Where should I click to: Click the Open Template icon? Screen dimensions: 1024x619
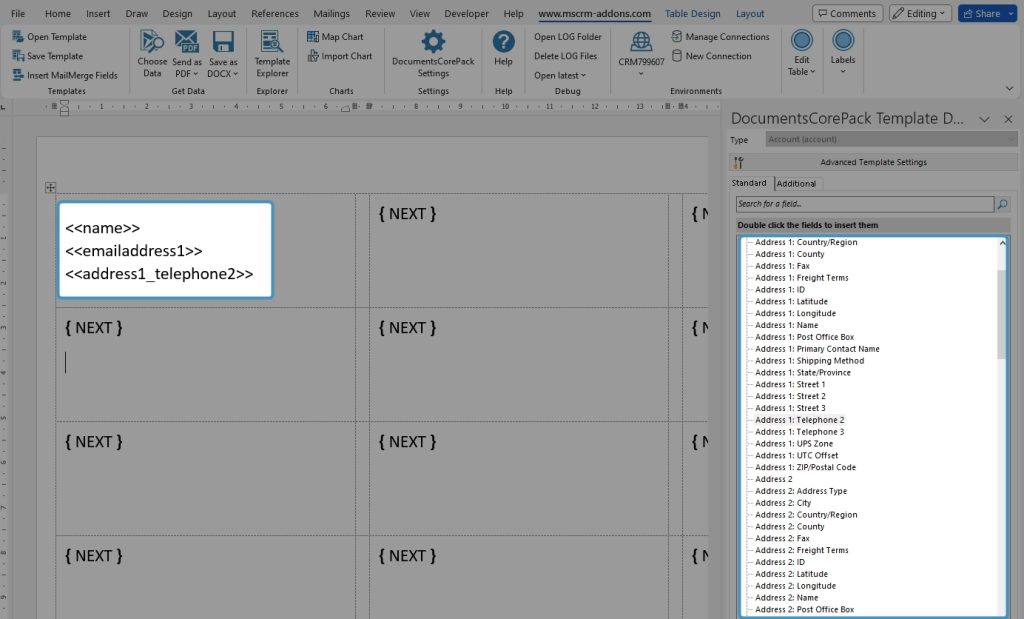(18, 37)
